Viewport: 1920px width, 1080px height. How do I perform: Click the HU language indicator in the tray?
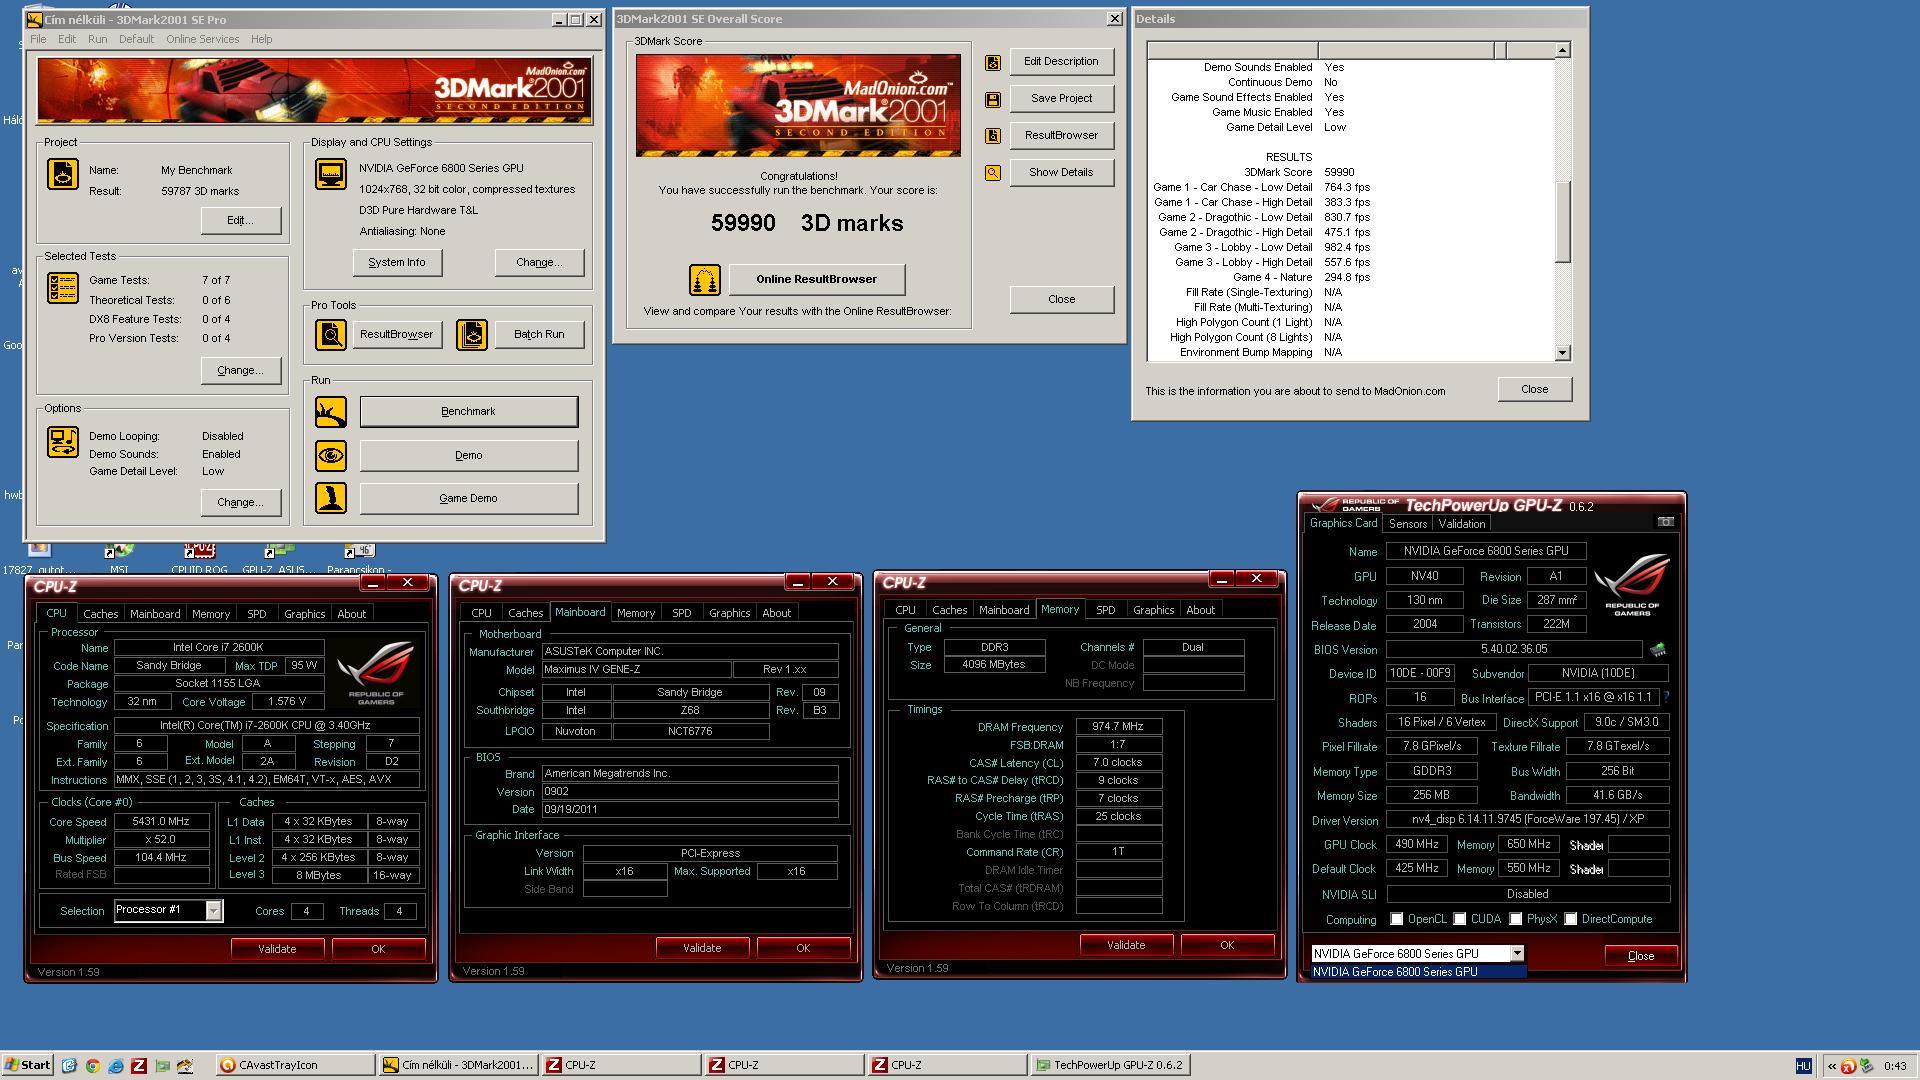coord(1803,1066)
